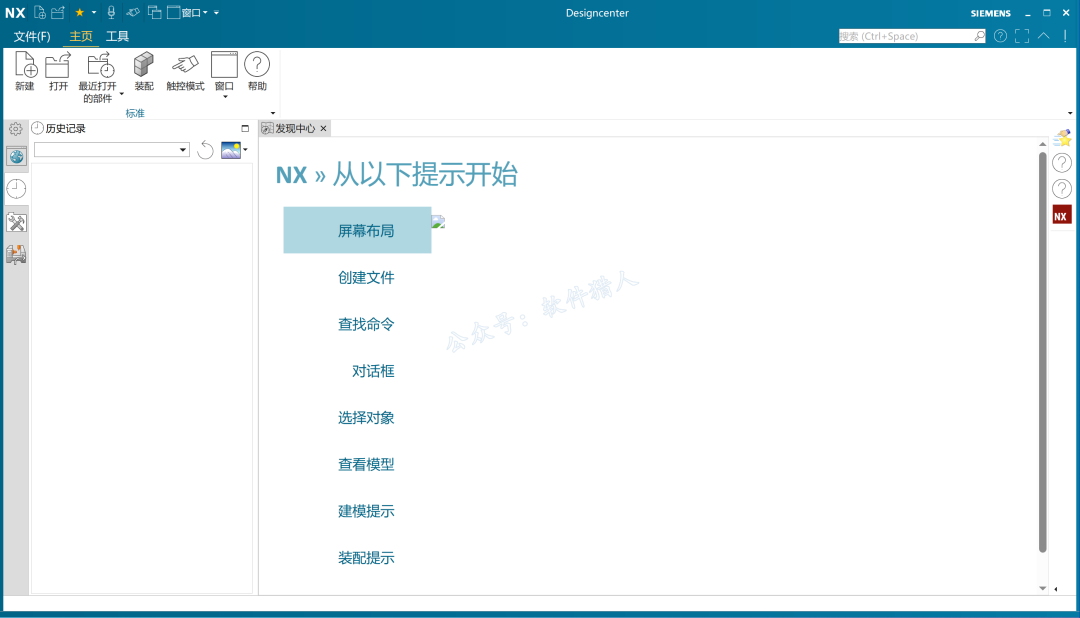
Task: Click the switch window overlapping squares icon
Action: tap(154, 12)
